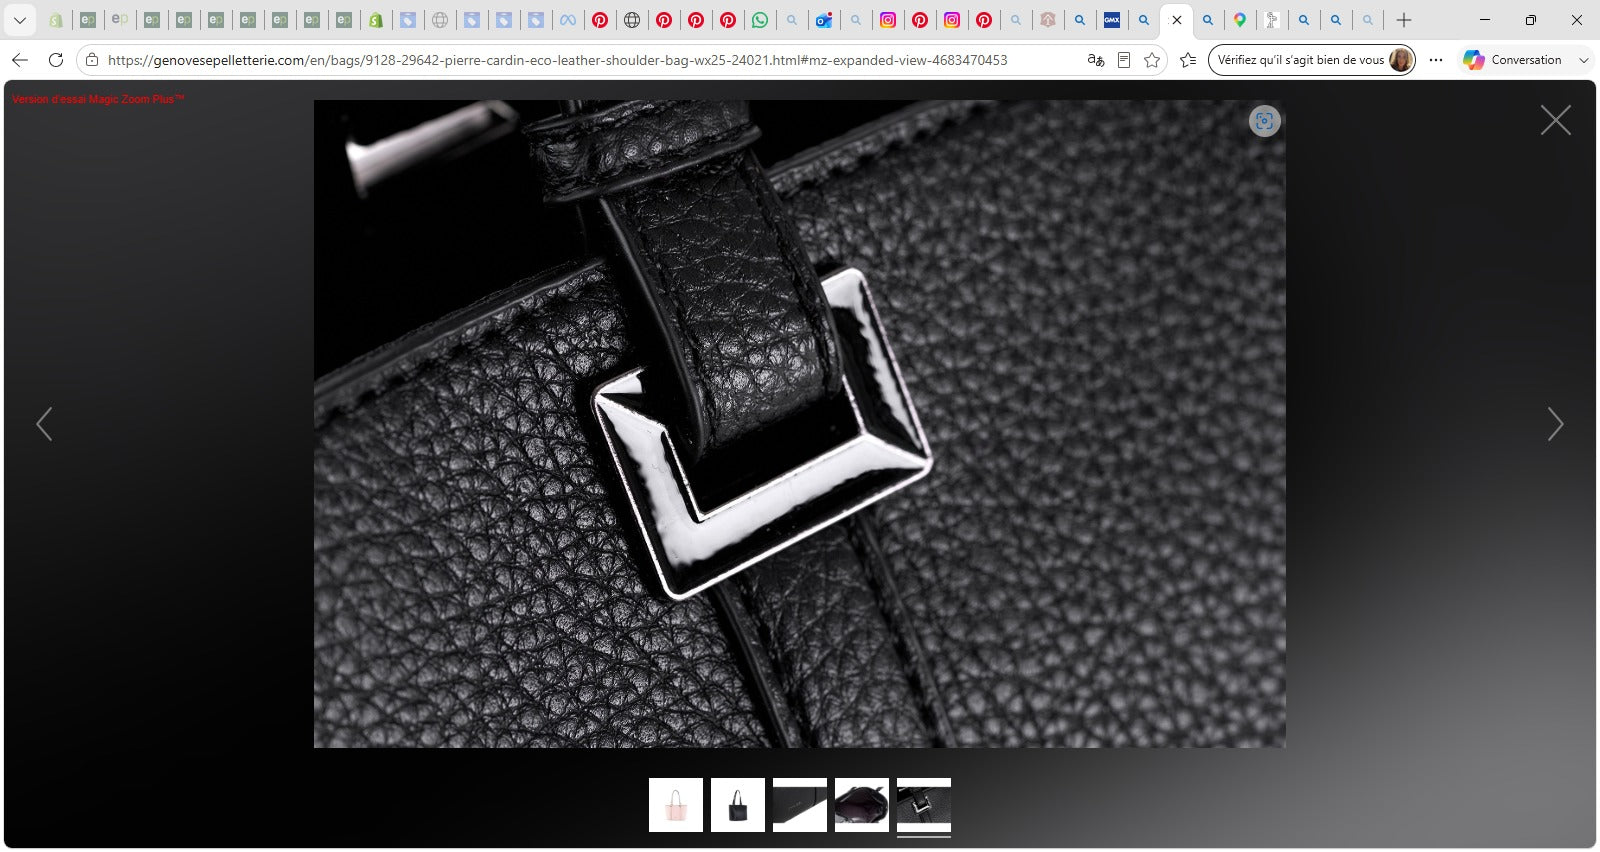Open the favorites list

pos(1188,60)
